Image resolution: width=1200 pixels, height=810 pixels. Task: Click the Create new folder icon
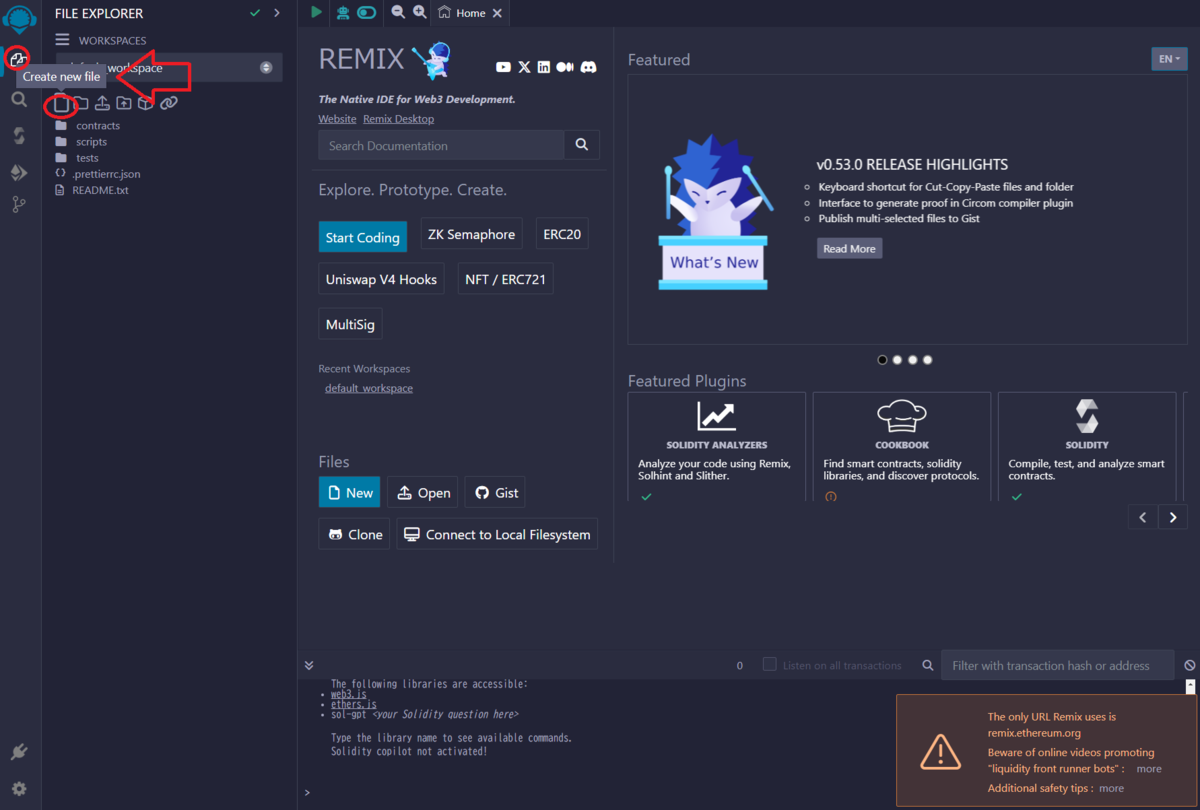coord(81,103)
